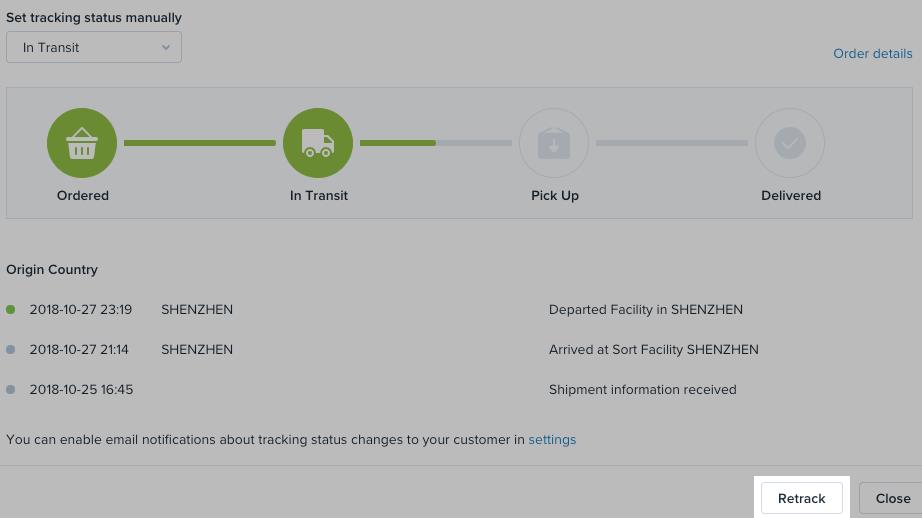Click the gray dot beside 2018-10-27 21:14
Viewport: 922px width, 518px height.
point(11,349)
